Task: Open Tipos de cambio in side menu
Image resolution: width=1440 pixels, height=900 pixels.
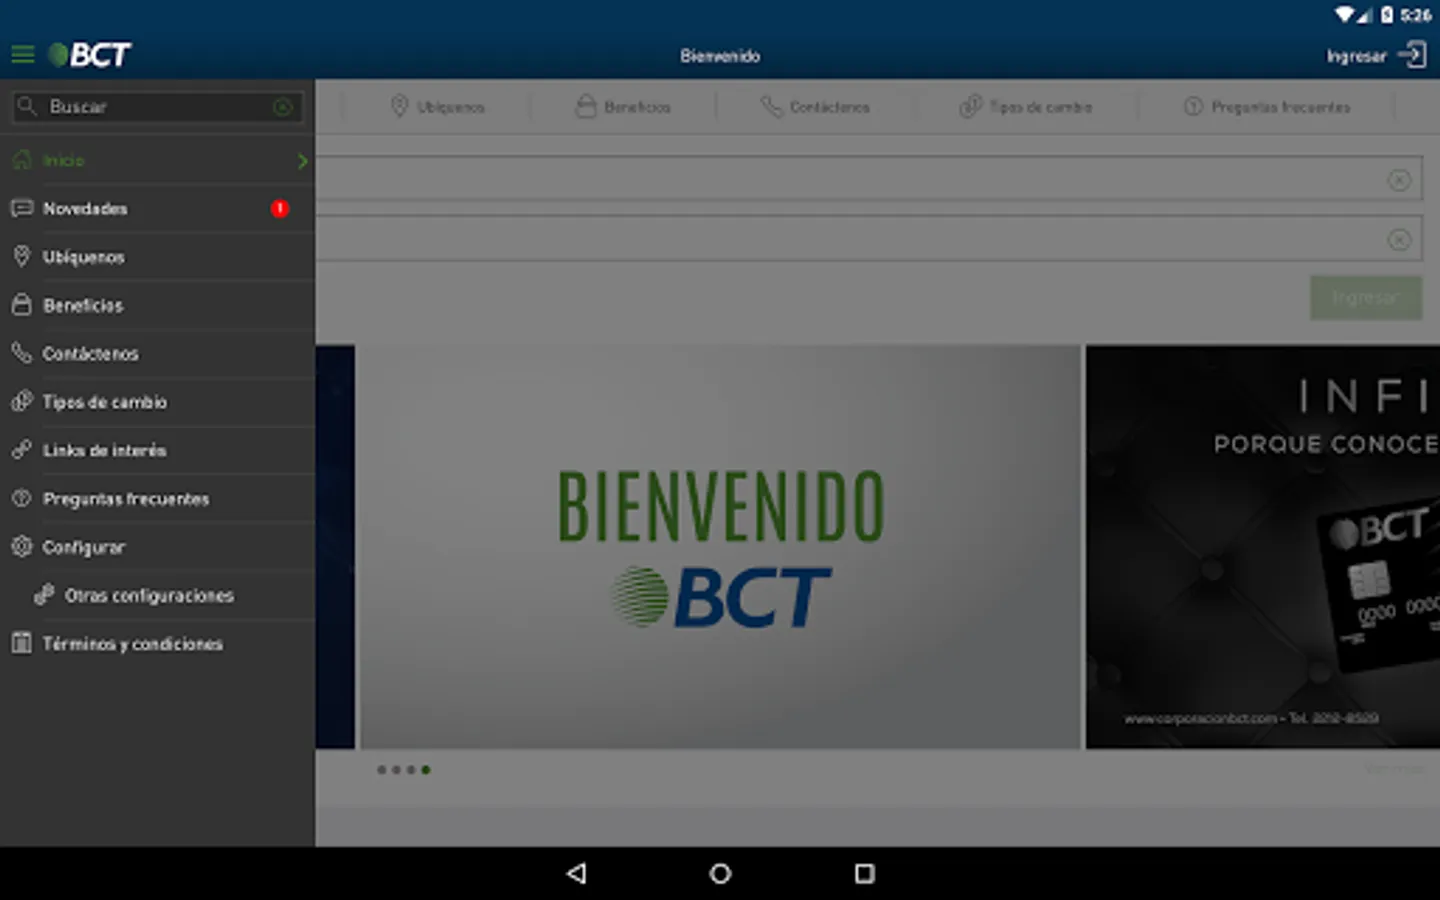Action: [x=158, y=402]
